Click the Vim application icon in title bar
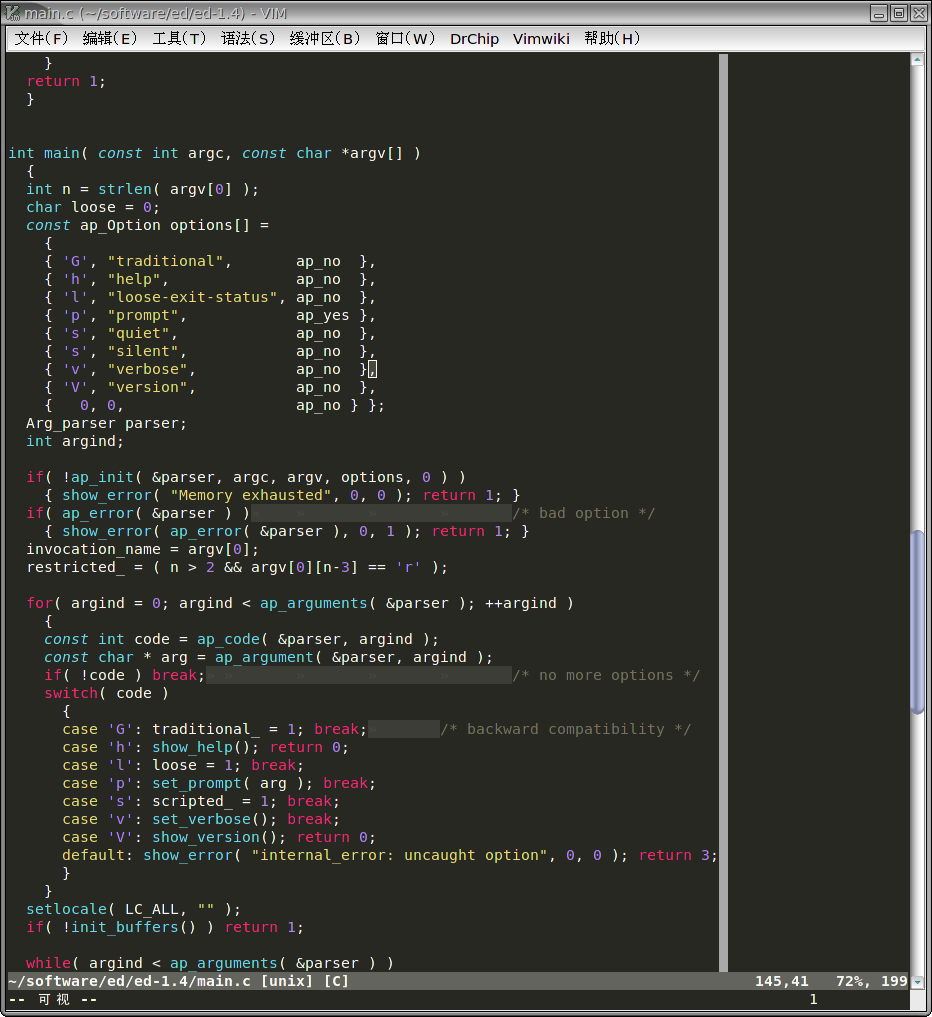932x1017 pixels. [x=12, y=12]
